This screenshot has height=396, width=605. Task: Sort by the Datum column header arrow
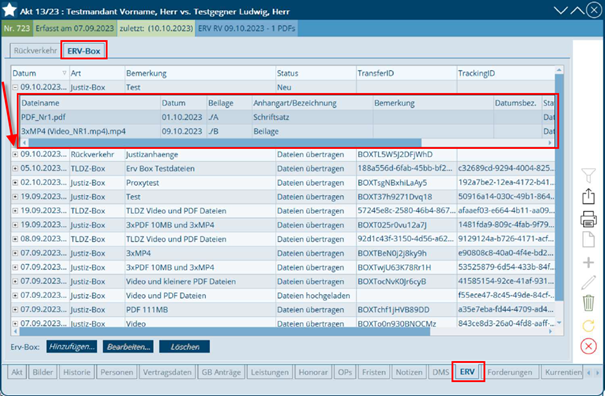(64, 73)
